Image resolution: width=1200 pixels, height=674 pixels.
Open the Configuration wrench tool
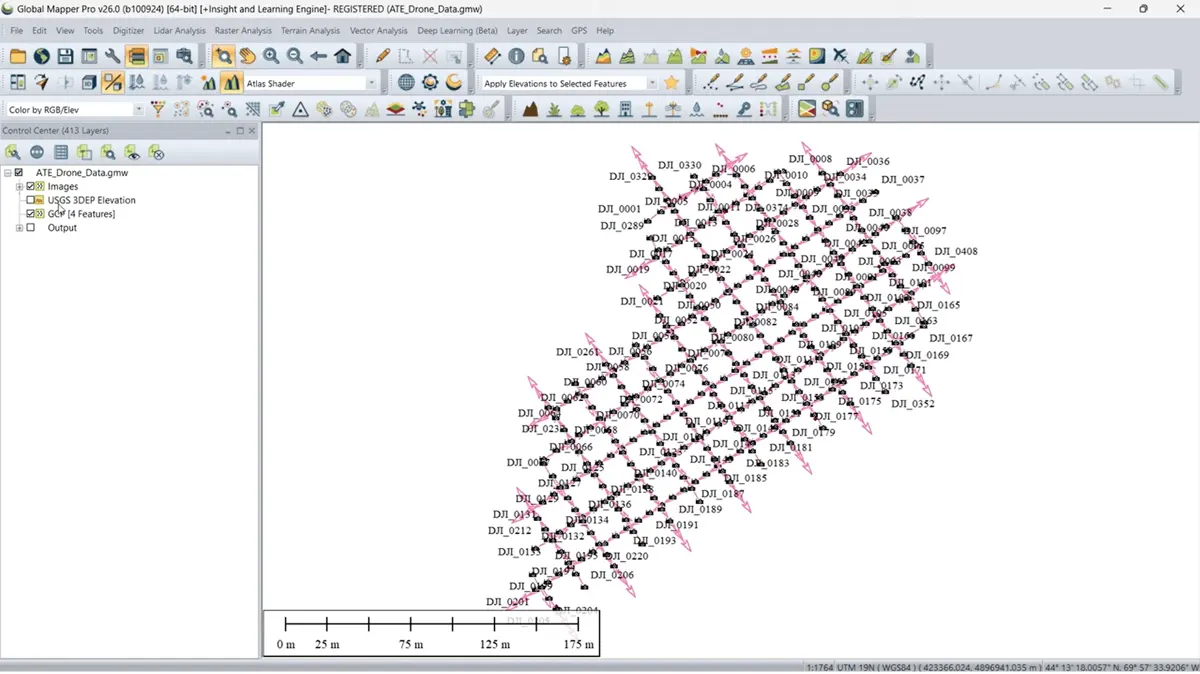coord(113,56)
